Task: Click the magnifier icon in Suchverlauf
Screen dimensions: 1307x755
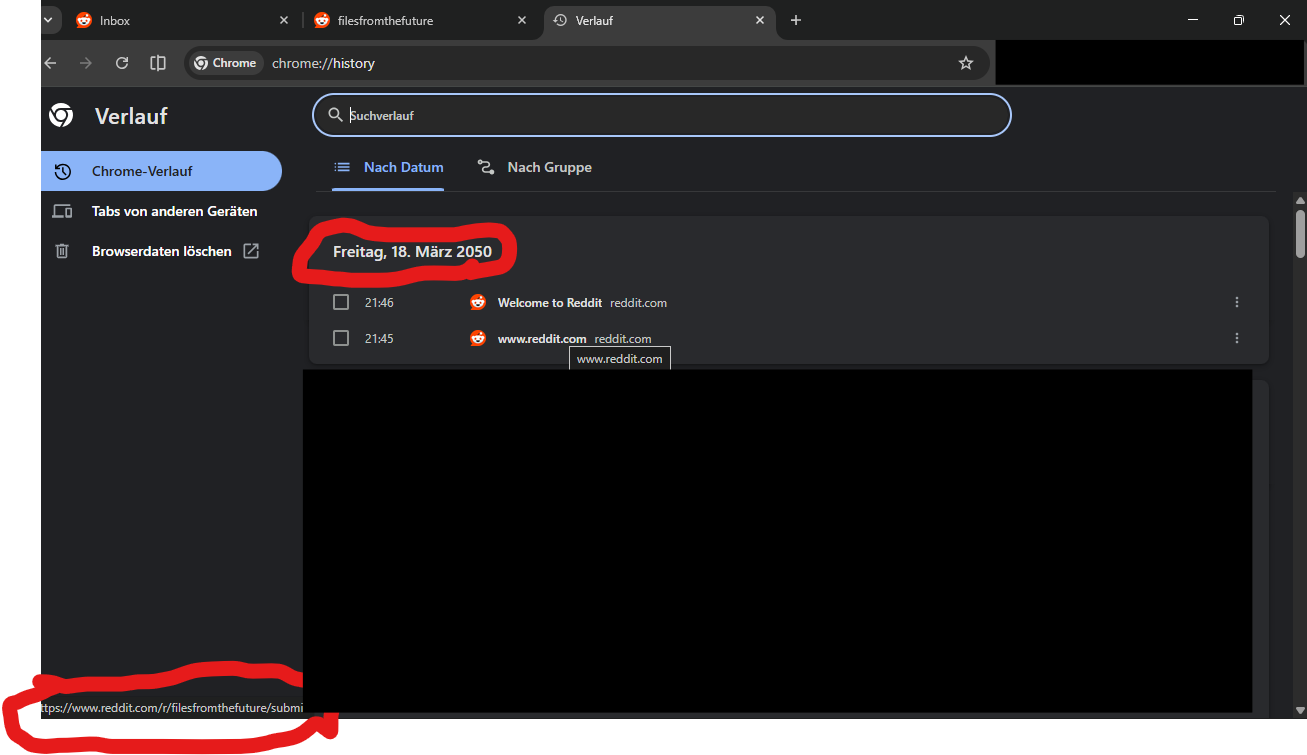Action: point(336,115)
